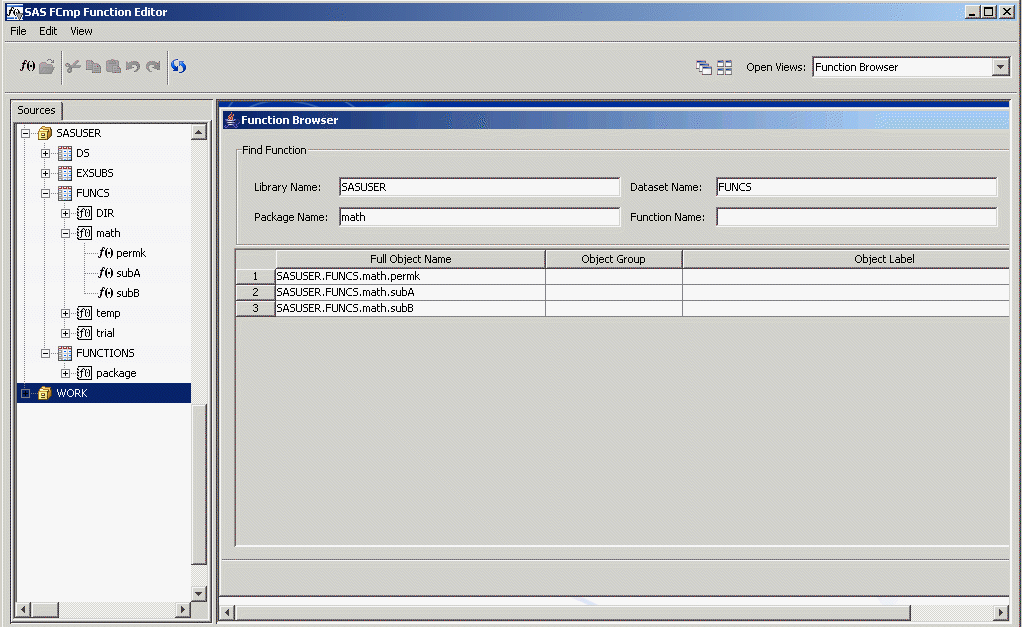The image size is (1022, 627).
Task: Click the Copy icon in the toolbar
Action: [93, 66]
